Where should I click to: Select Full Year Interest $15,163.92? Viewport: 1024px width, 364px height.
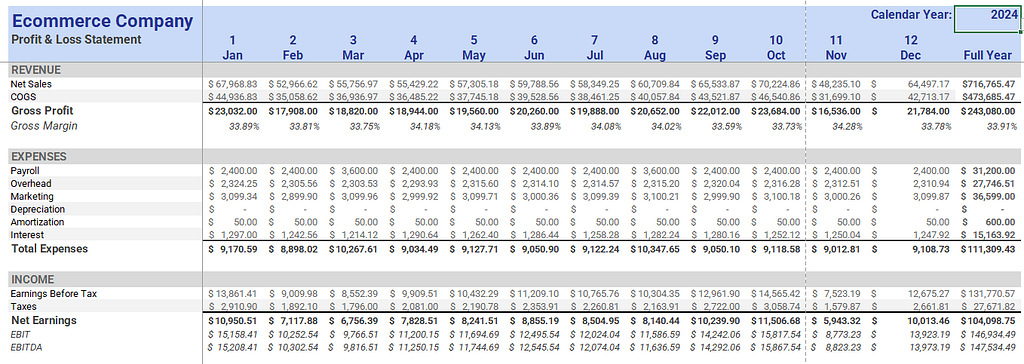(x=989, y=235)
